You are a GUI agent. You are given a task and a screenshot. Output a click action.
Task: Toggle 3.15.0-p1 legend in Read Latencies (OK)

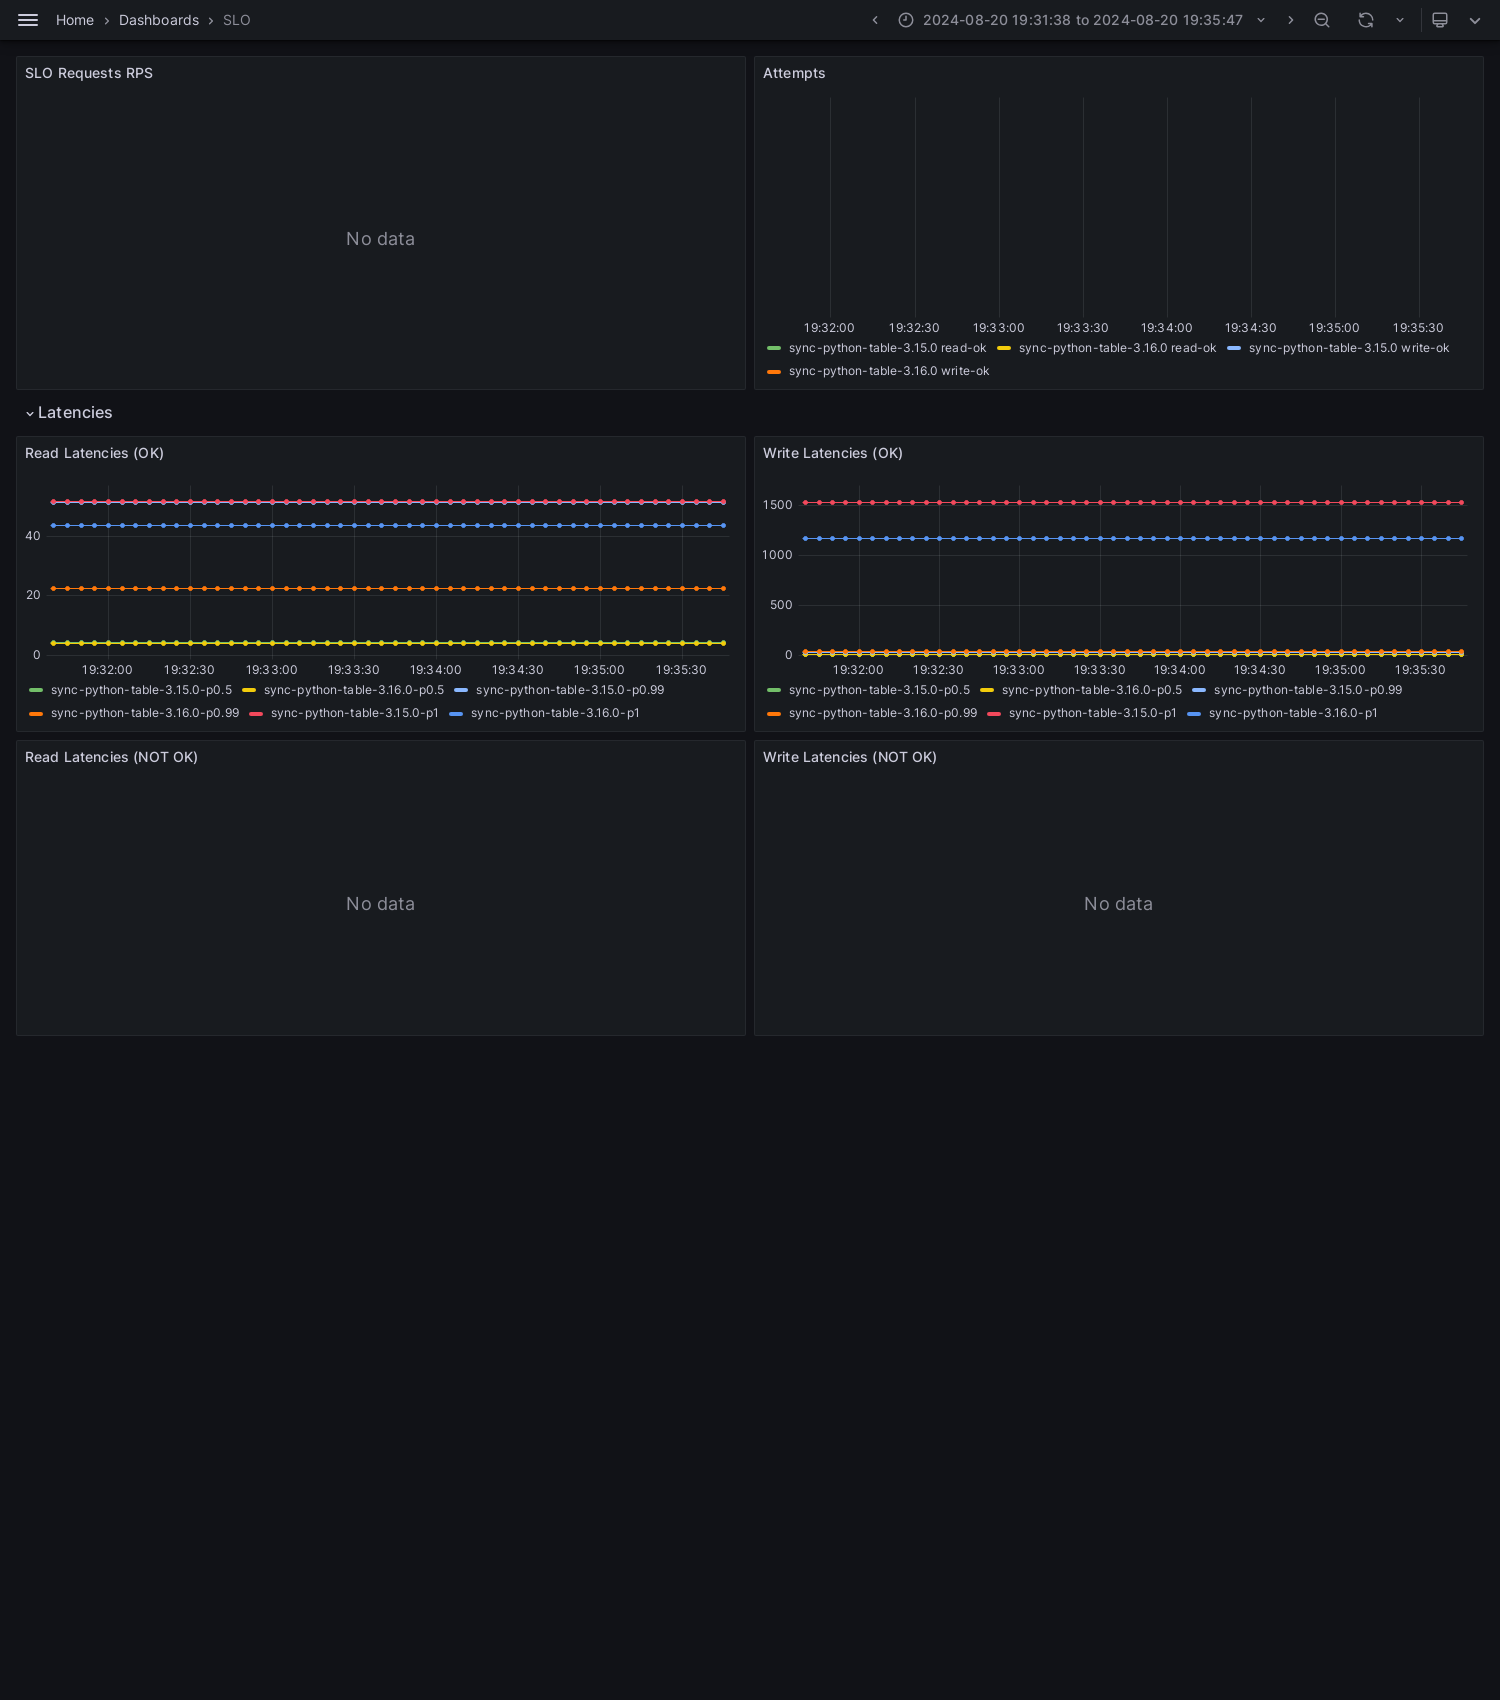(x=355, y=713)
